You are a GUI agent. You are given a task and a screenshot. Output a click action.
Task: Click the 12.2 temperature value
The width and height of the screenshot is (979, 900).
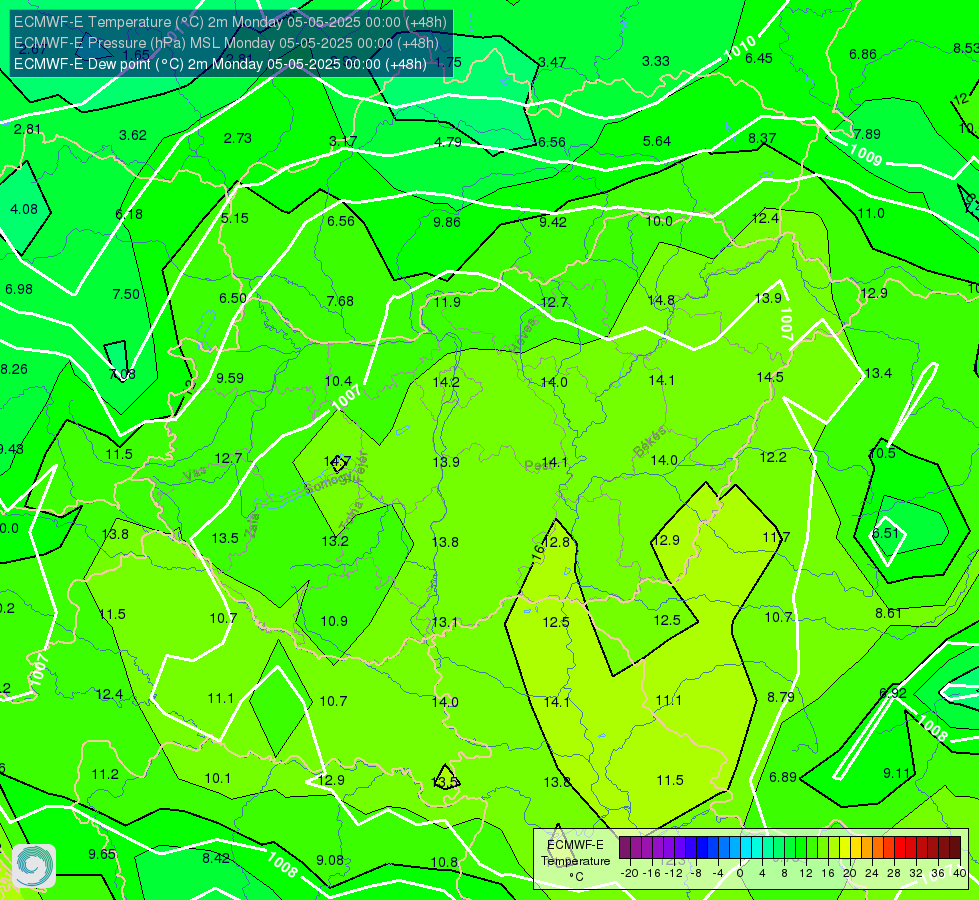coord(773,457)
